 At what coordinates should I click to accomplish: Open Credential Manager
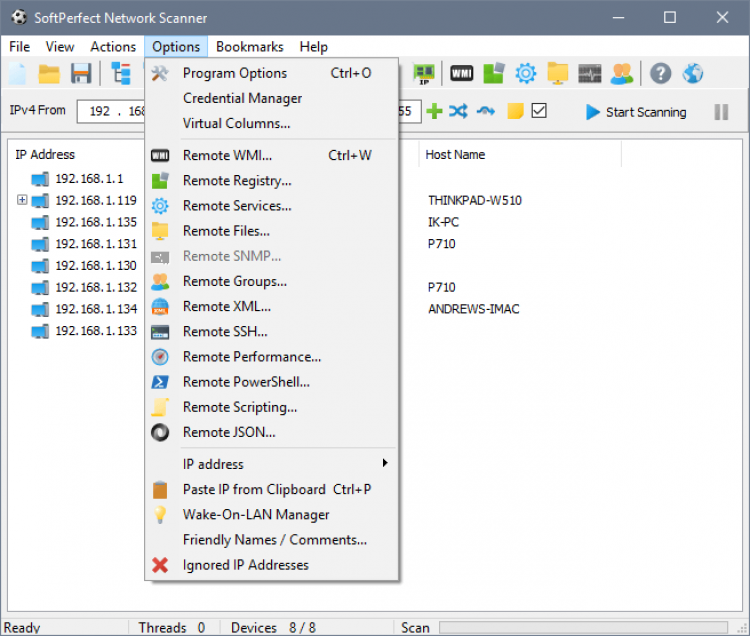click(x=272, y=99)
